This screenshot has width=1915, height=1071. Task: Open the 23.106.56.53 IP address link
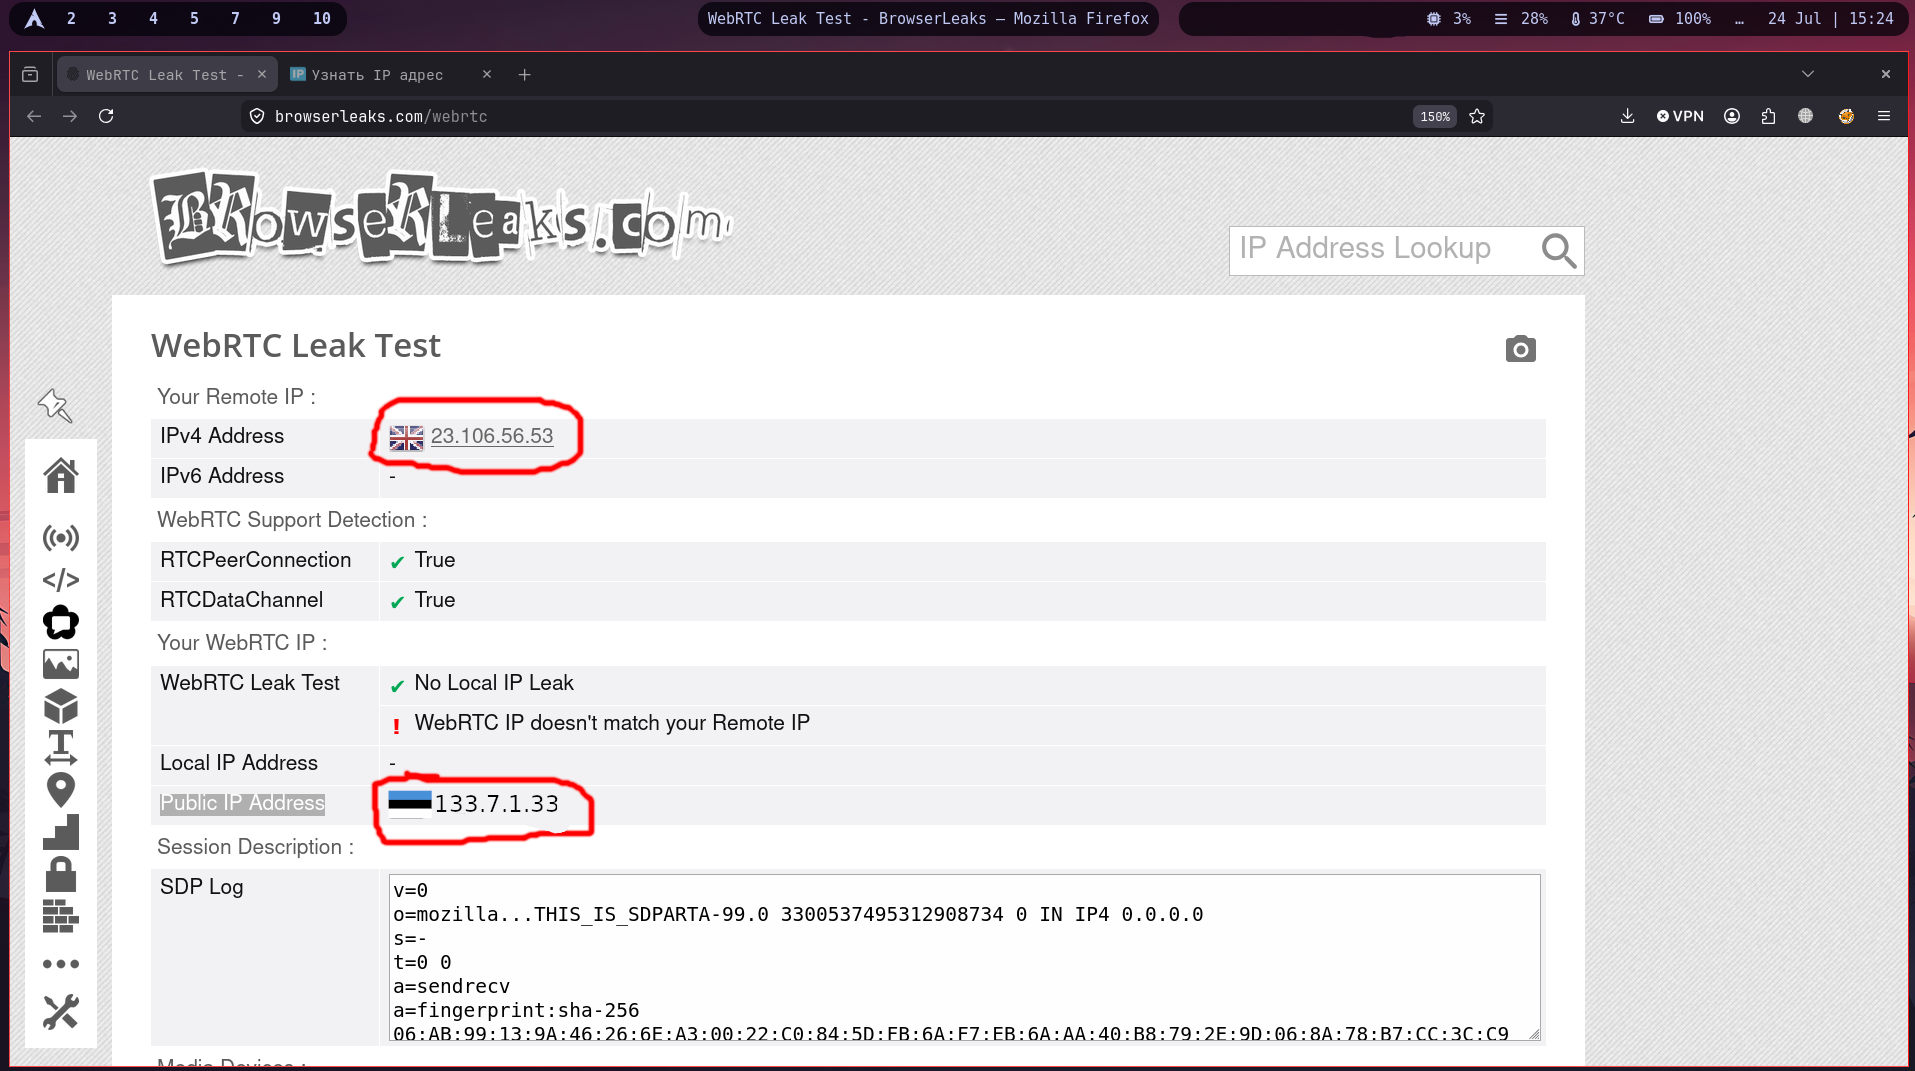(492, 436)
